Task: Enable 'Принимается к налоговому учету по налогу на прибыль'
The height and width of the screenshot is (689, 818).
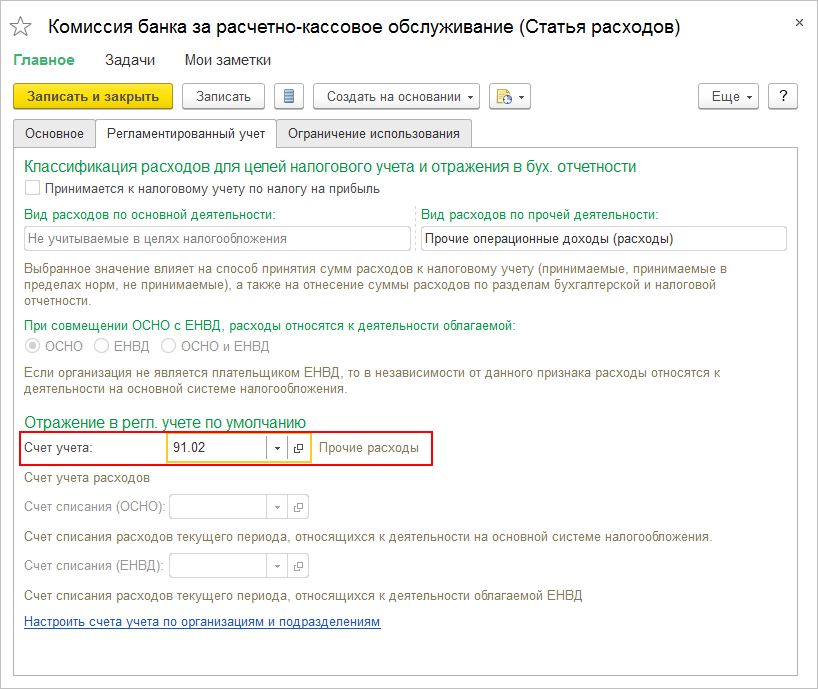Action: (32, 188)
